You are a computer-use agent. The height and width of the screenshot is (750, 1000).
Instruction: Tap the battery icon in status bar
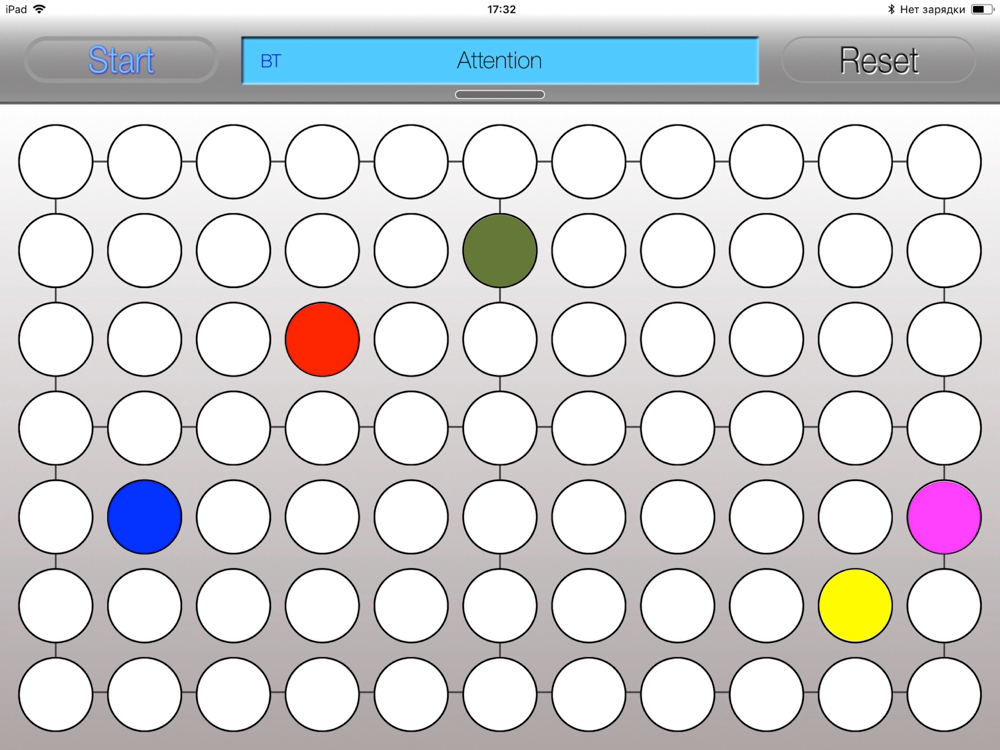pos(982,9)
